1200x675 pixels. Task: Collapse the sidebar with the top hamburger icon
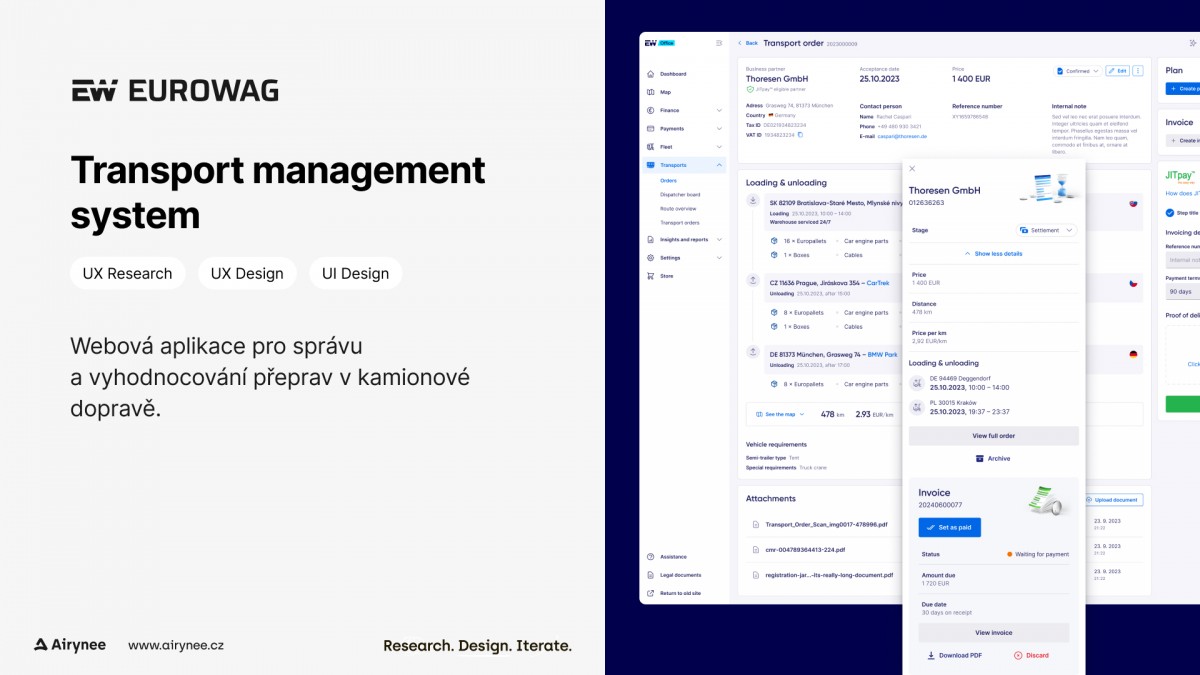point(719,43)
